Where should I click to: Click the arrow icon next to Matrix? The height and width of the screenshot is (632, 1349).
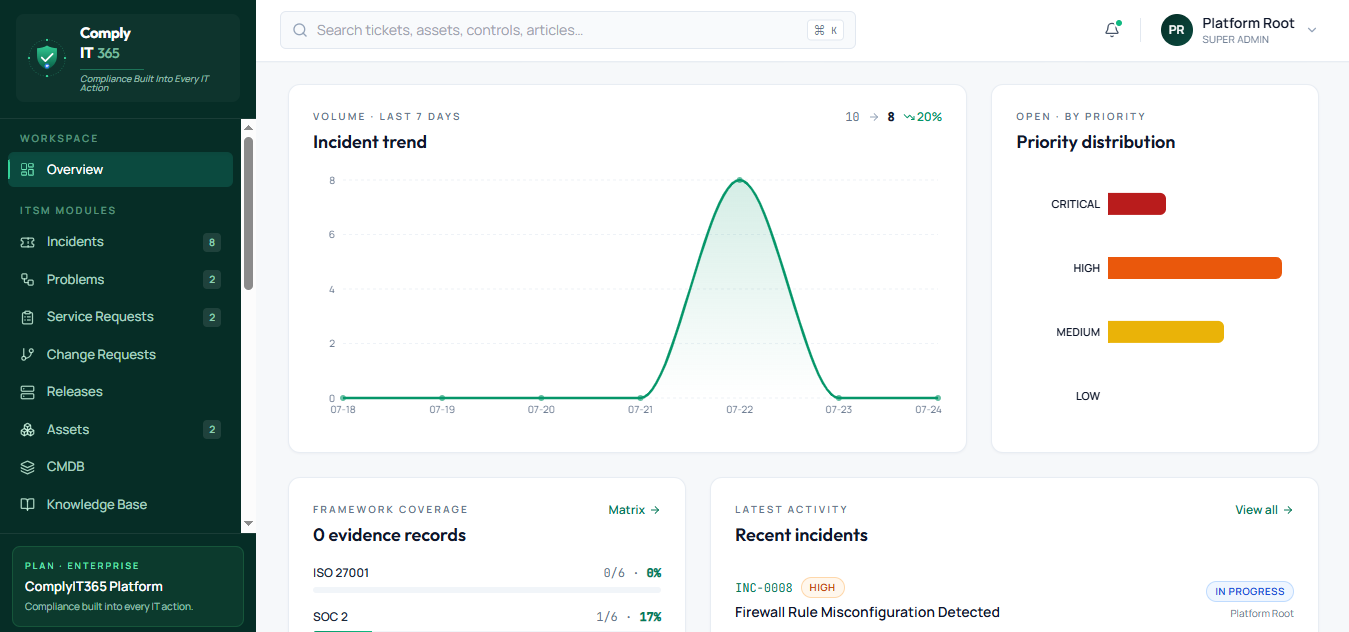[655, 510]
